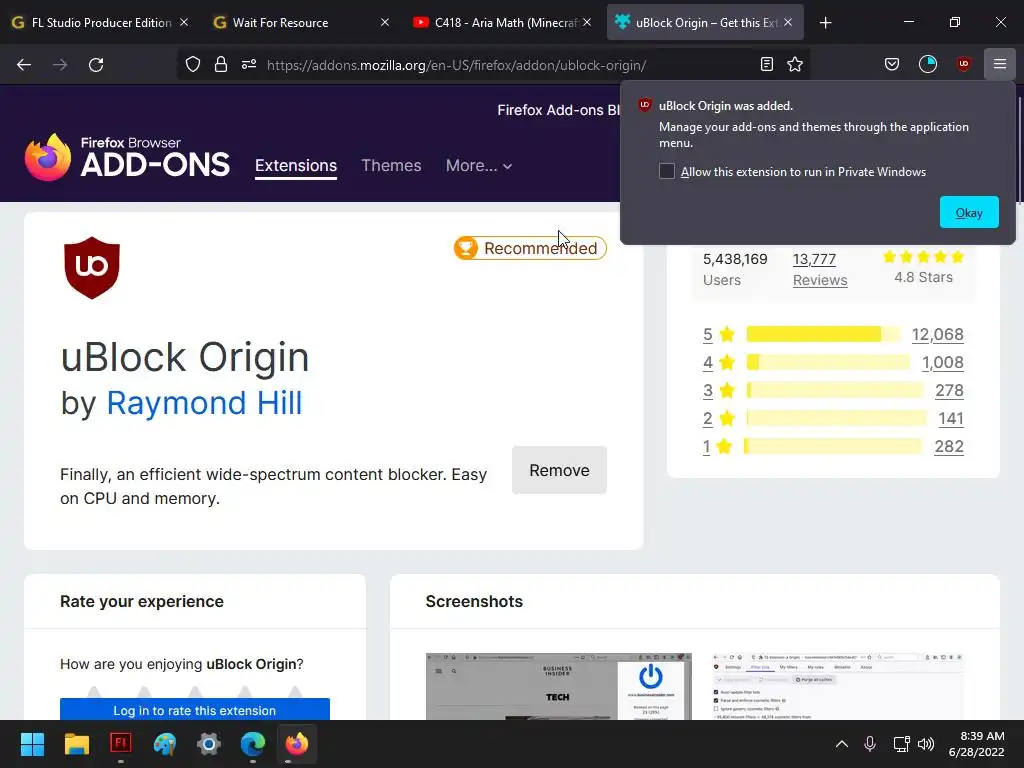Close the C418 Aria Math tab

[x=587, y=22]
